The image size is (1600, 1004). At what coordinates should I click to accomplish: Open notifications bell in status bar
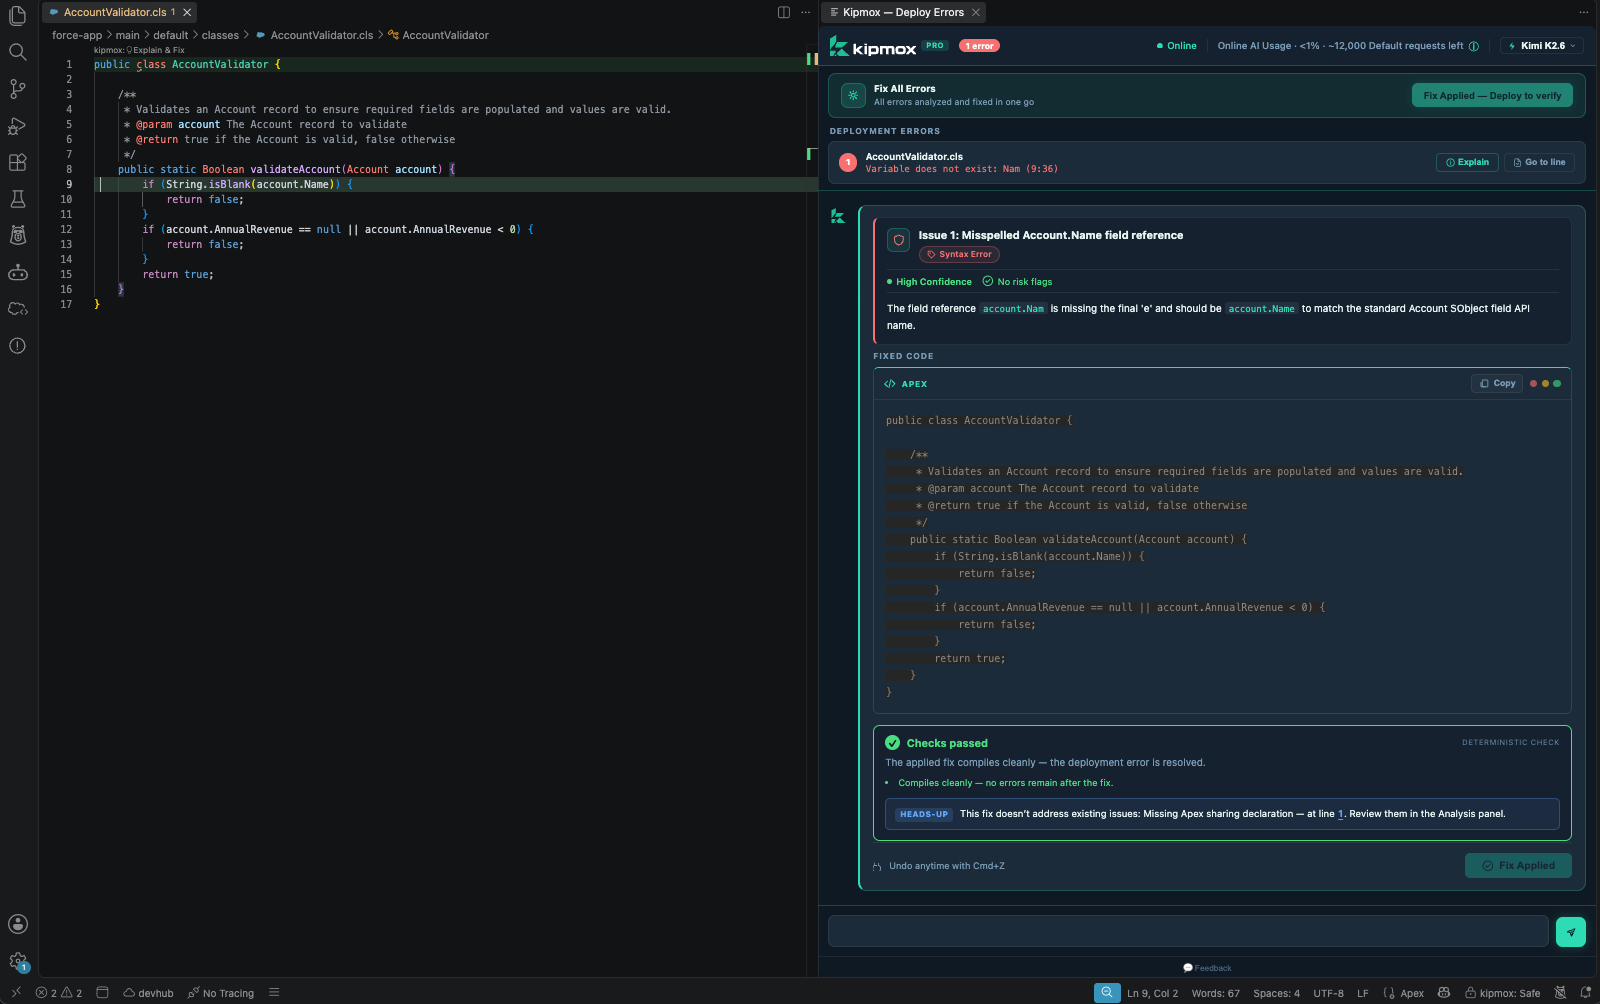(x=1586, y=993)
